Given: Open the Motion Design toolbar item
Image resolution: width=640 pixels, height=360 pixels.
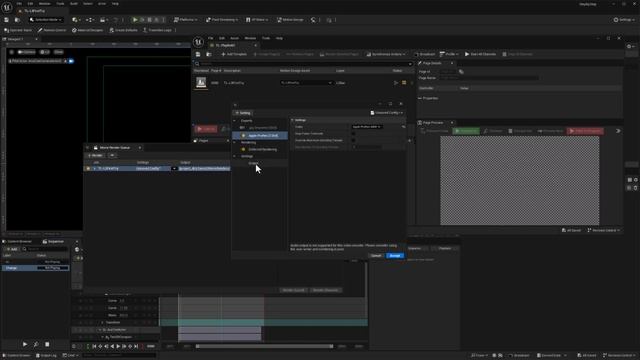Looking at the screenshot, I should [x=290, y=20].
